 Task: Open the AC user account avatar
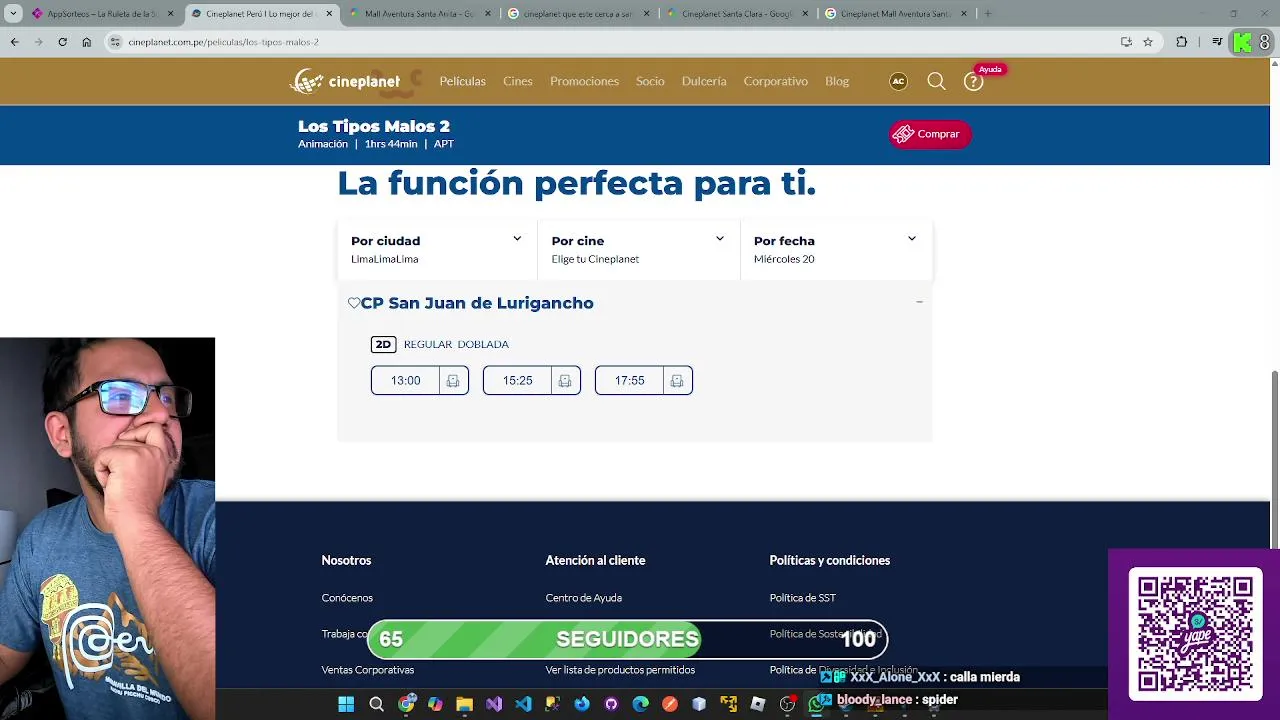[x=898, y=82]
